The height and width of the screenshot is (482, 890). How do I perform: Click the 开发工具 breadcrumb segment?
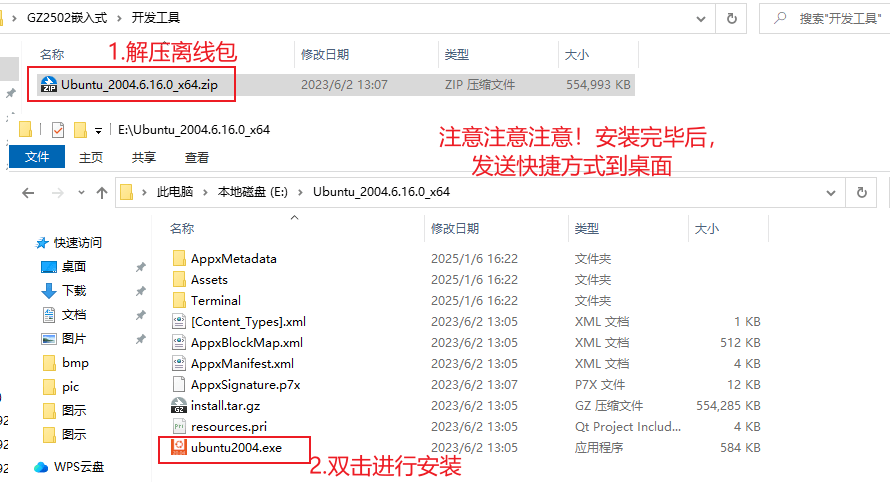(x=156, y=18)
